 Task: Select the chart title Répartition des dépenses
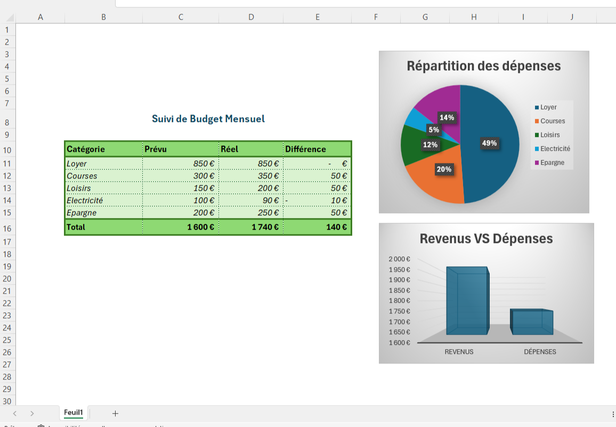[x=484, y=66]
